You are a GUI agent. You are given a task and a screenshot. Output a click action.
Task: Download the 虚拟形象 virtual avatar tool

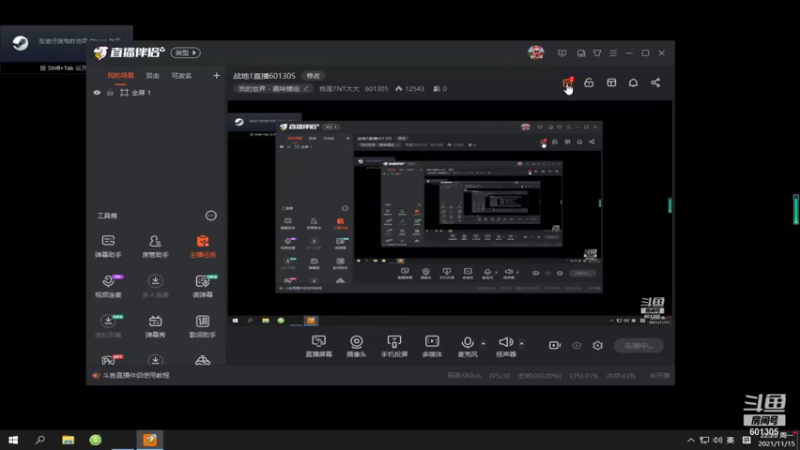pyautogui.click(x=108, y=326)
